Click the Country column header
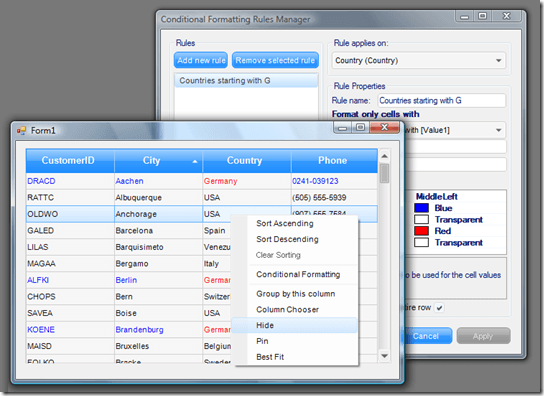The image size is (544, 396). pos(247,161)
